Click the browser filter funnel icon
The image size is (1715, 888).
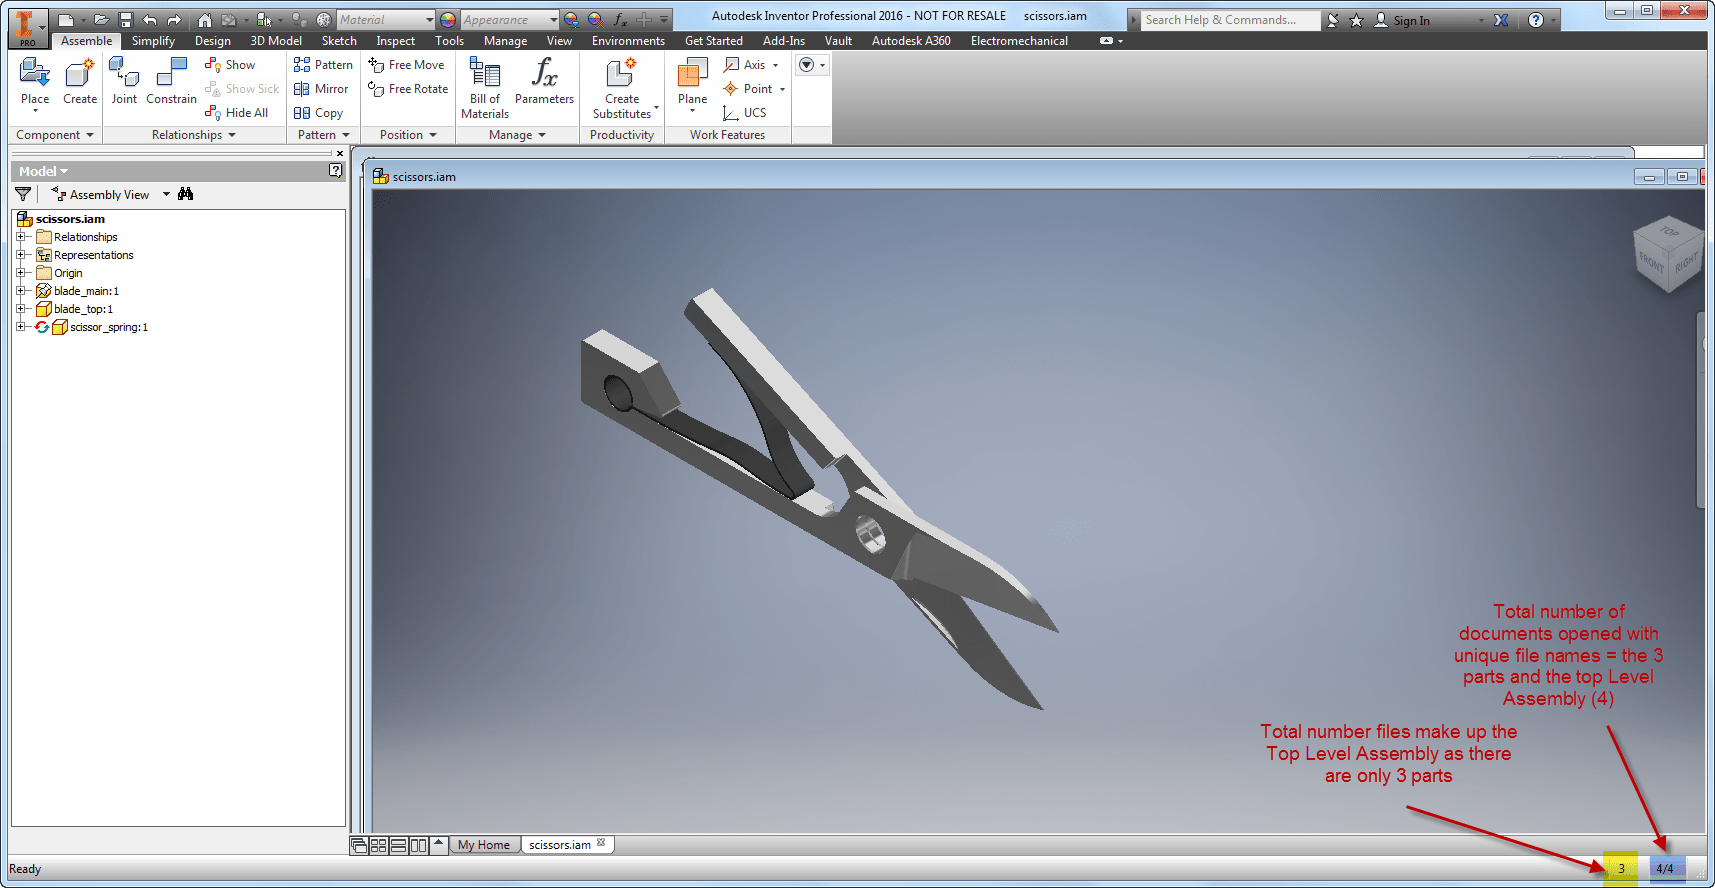click(x=23, y=194)
